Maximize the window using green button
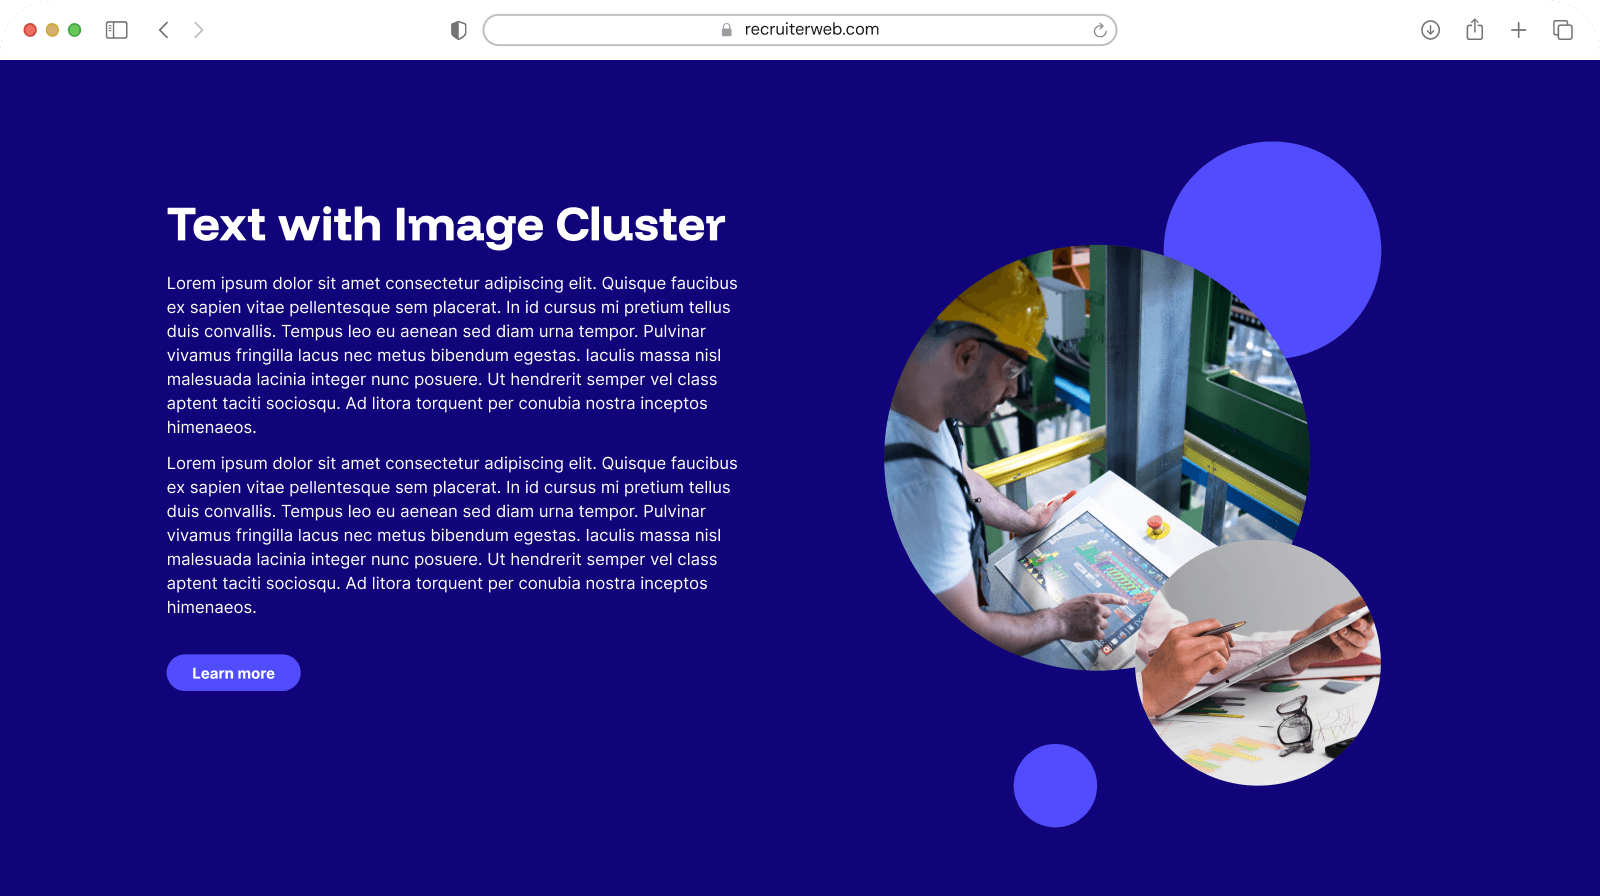Screen dimensions: 1600x896 pos(74,30)
